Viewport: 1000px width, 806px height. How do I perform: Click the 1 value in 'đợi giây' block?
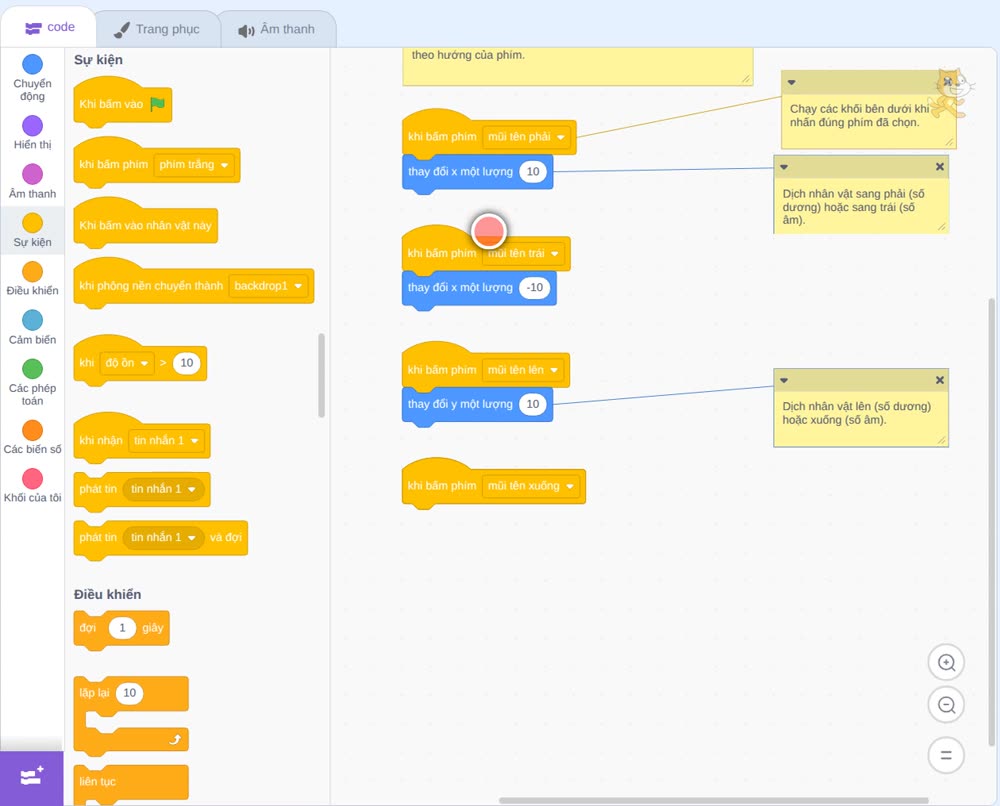(122, 628)
